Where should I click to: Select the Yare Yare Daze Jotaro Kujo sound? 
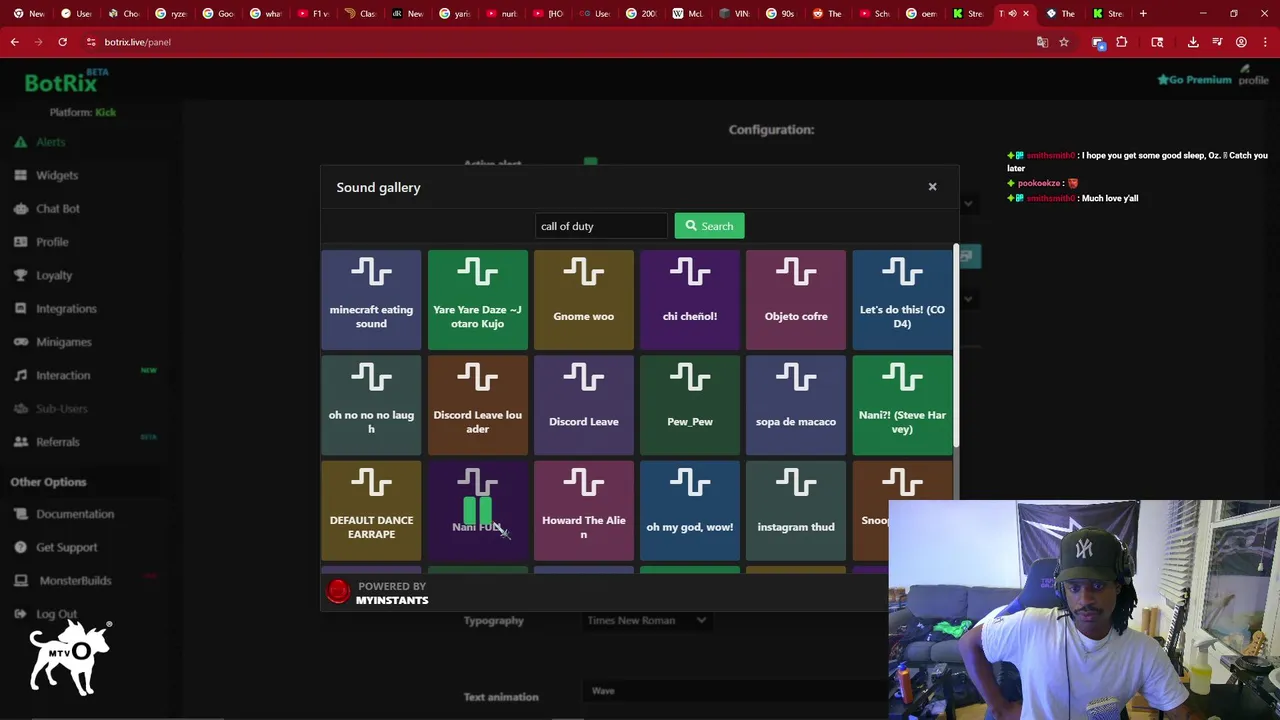(x=477, y=300)
